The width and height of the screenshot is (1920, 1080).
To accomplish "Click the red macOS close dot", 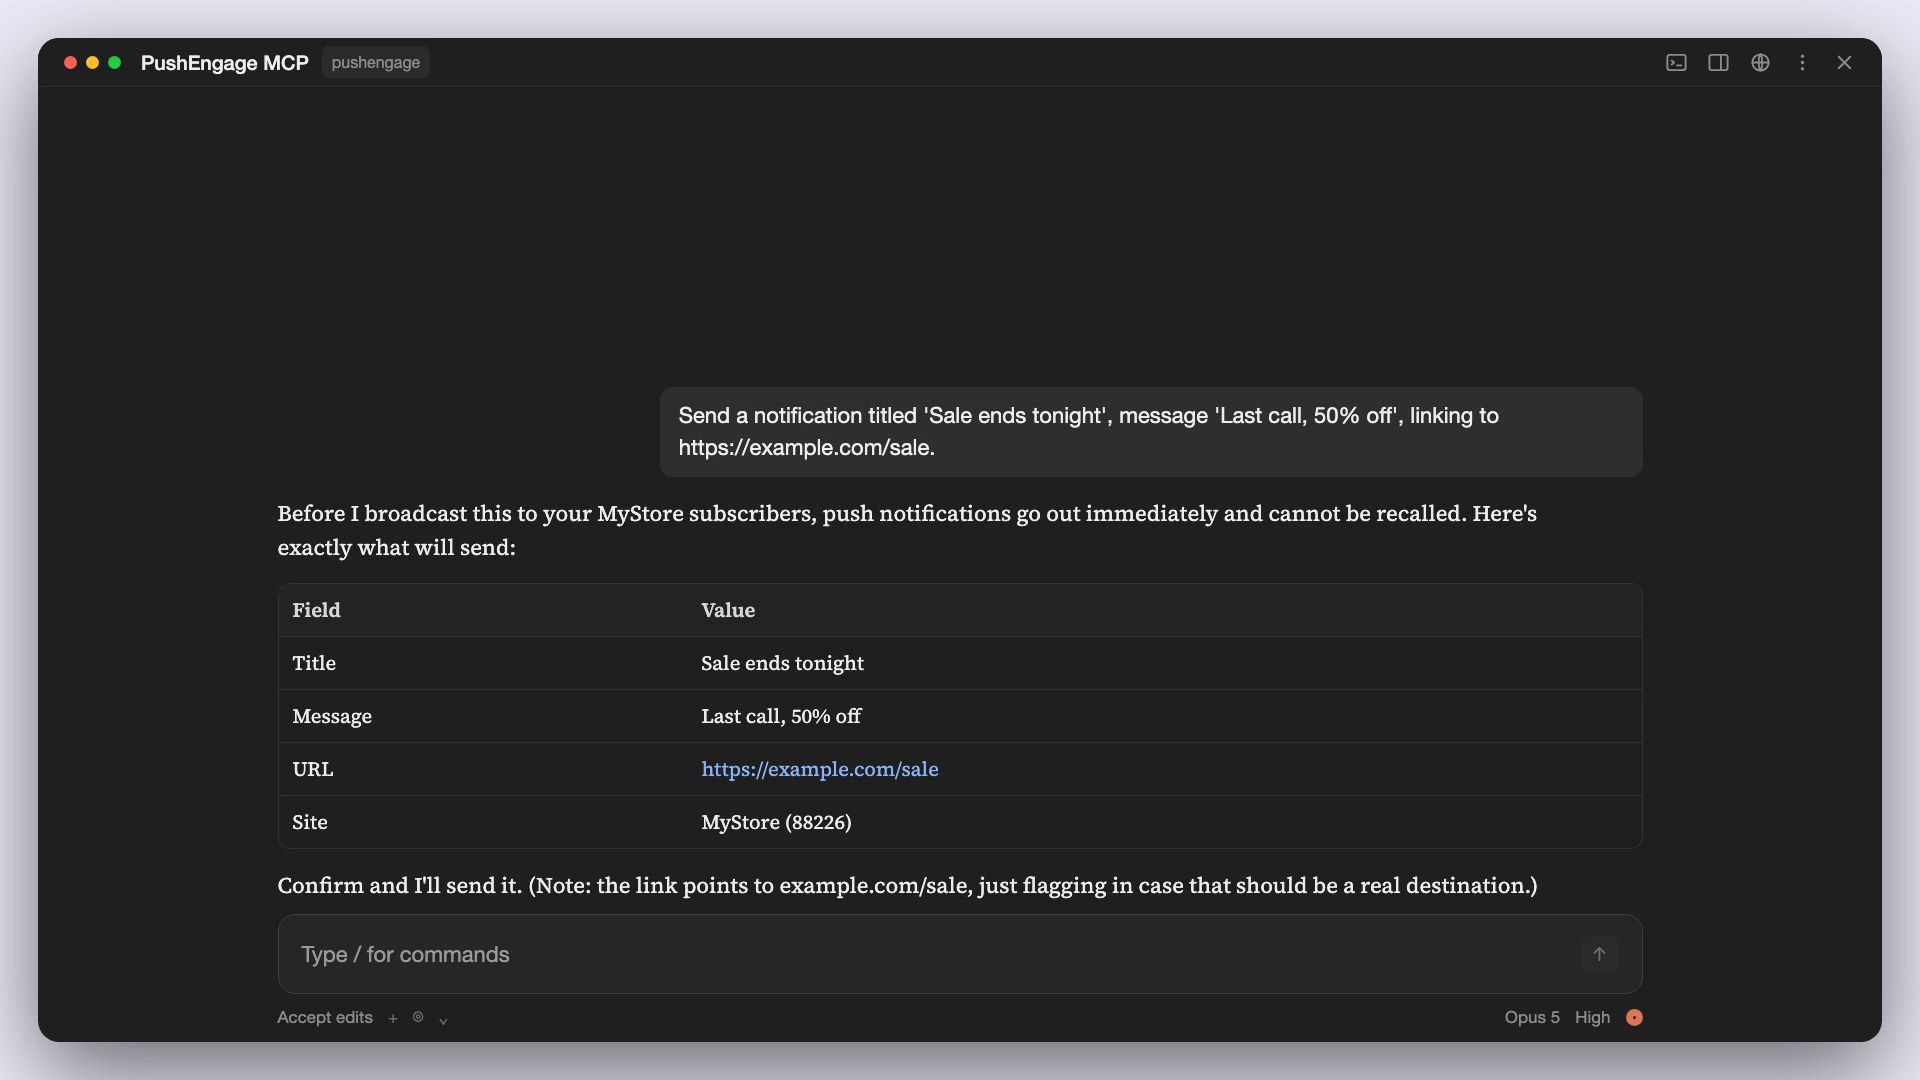I will tap(70, 62).
